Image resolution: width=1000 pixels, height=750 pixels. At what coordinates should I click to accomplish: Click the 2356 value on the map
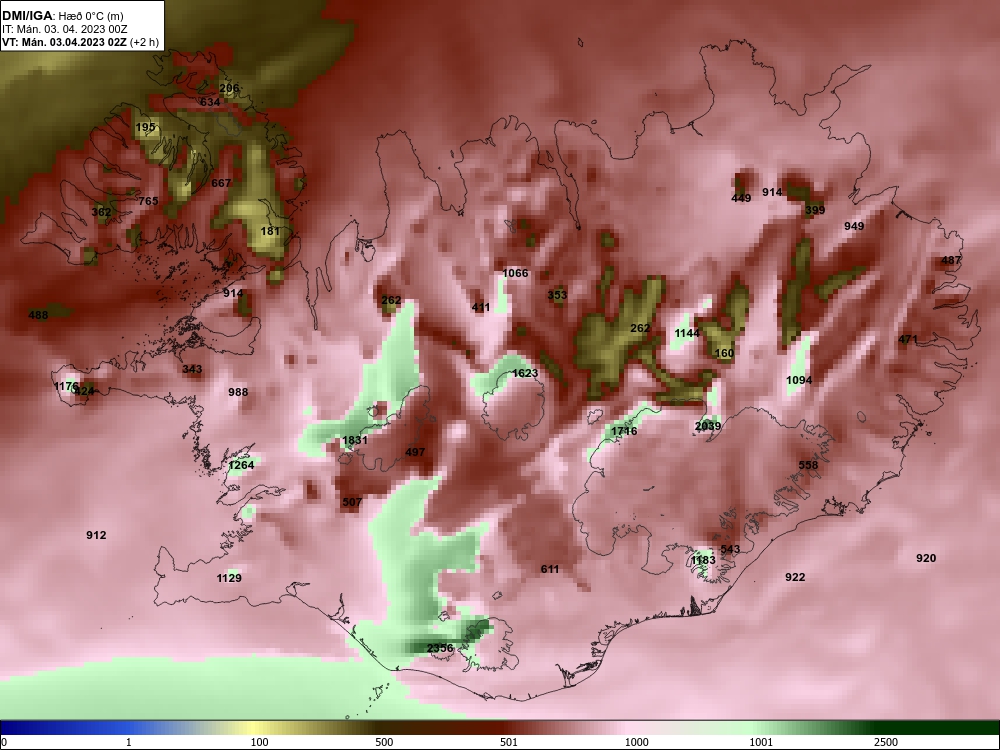439,648
